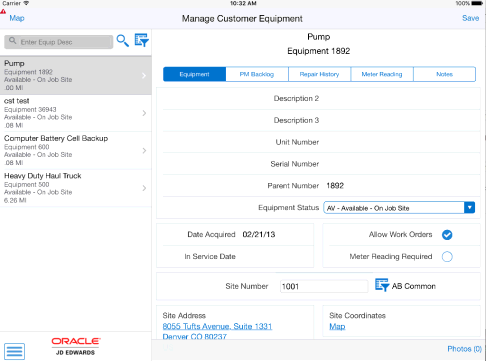Open the Site Coordinates Map link
The width and height of the screenshot is (486, 361).
(x=337, y=326)
